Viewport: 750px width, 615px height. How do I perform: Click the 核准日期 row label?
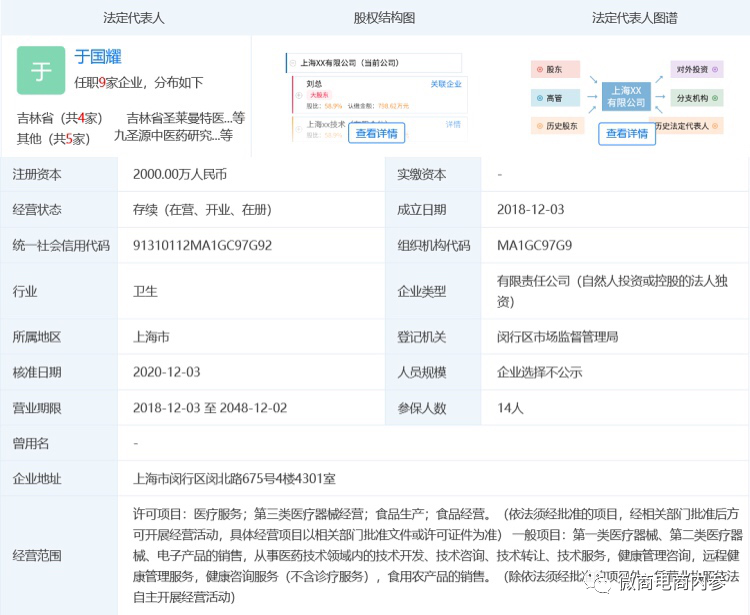37,372
